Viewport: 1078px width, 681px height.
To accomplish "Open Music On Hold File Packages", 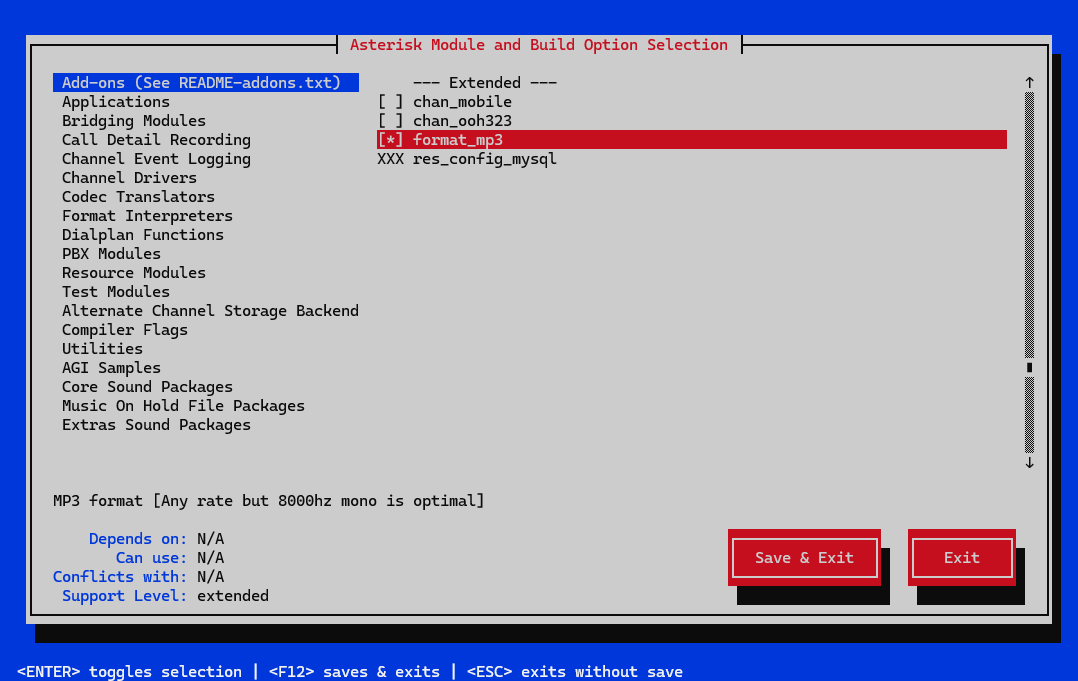I will pos(183,406).
